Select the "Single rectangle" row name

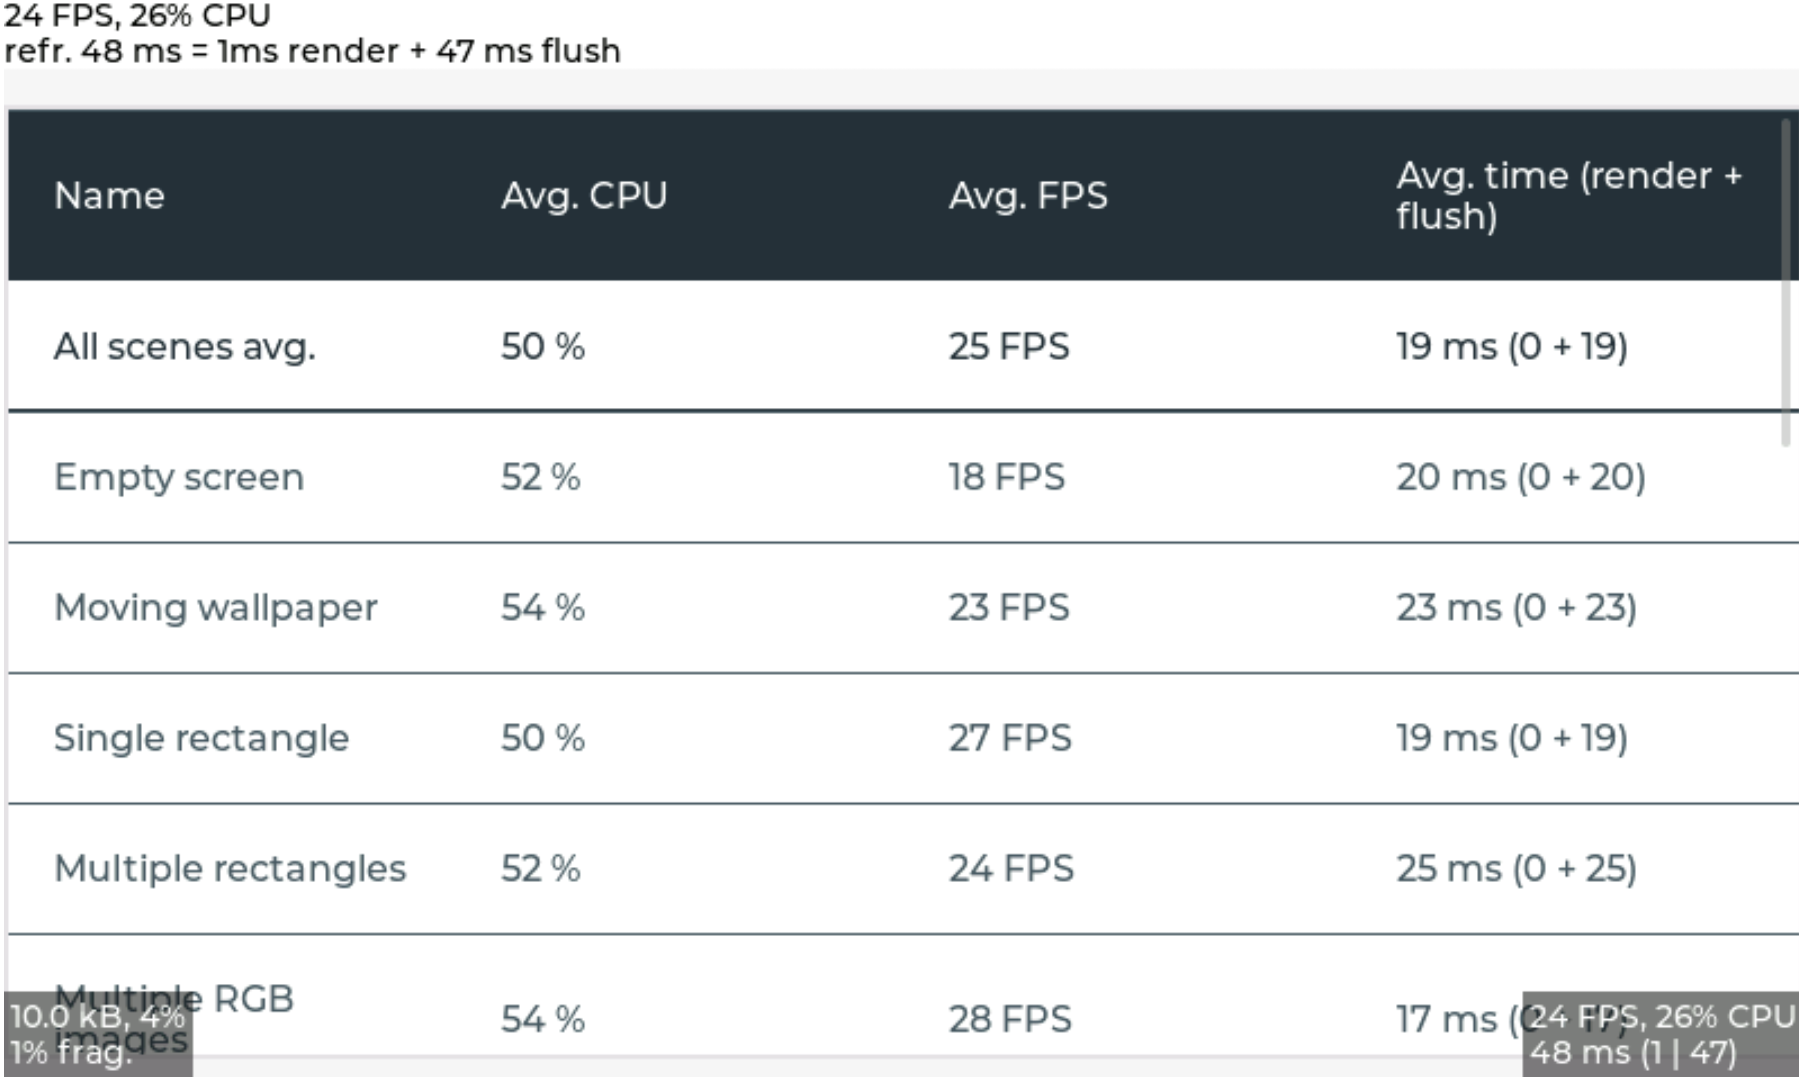pos(201,738)
